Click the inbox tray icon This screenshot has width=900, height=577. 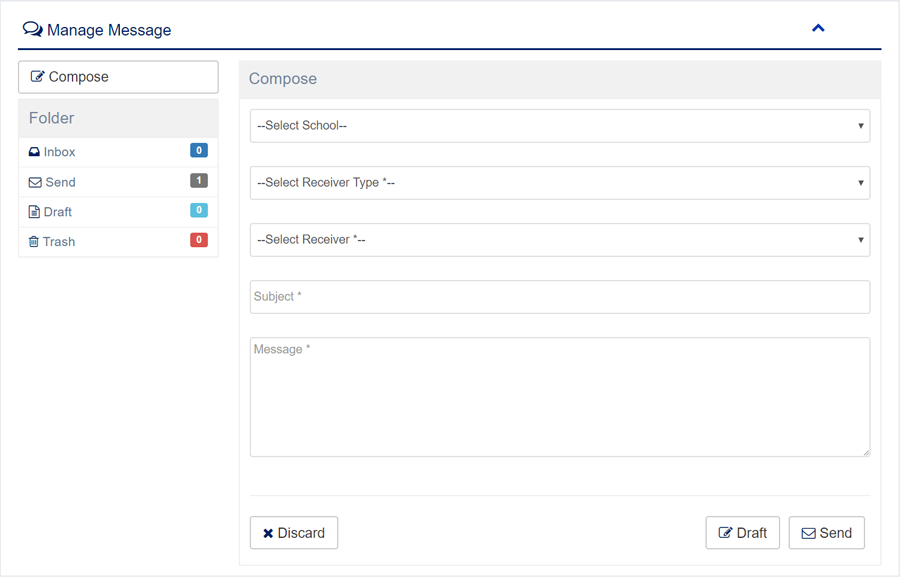34,152
